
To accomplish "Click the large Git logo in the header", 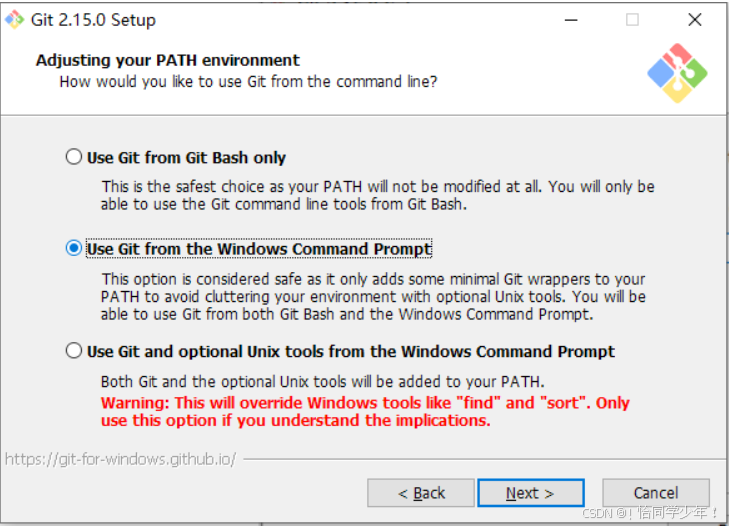I will tap(677, 73).
